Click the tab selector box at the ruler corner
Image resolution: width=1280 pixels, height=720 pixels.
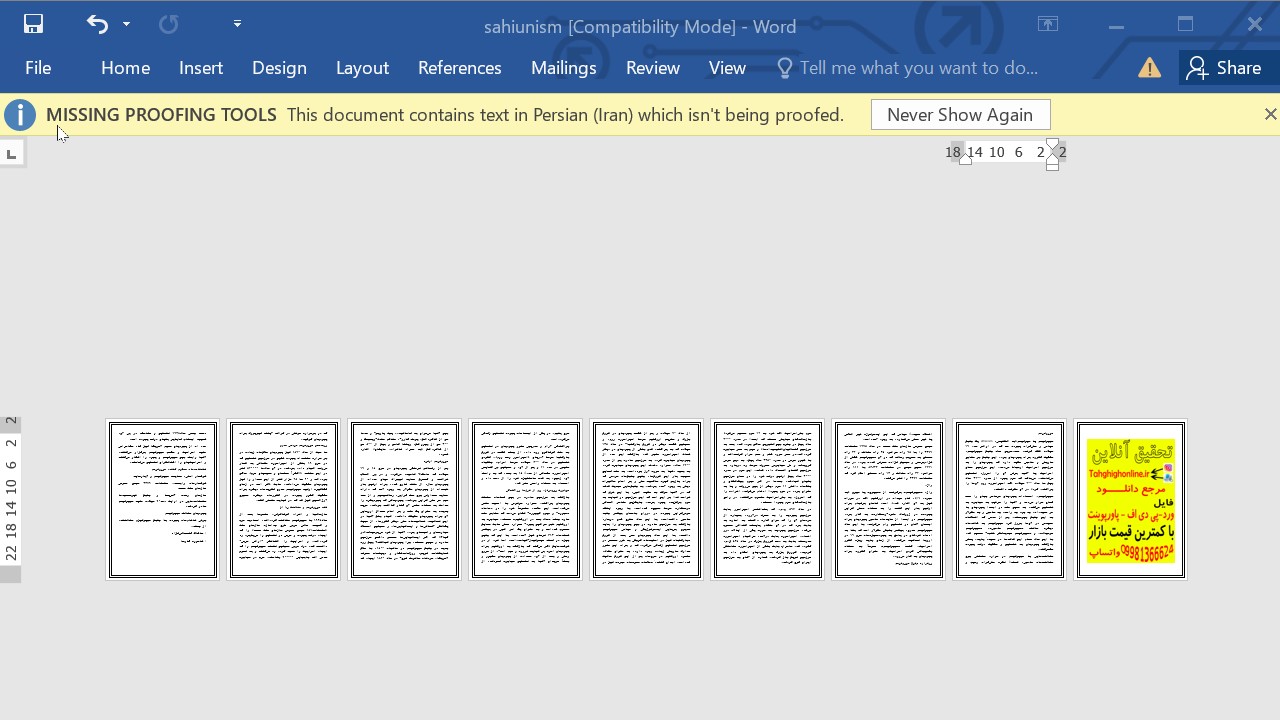(11, 154)
